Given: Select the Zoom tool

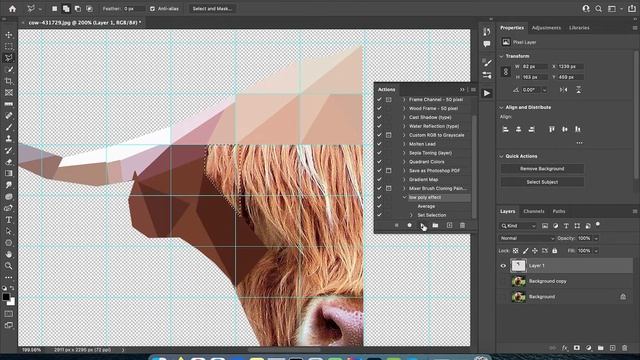Looking at the screenshot, I should point(9,266).
